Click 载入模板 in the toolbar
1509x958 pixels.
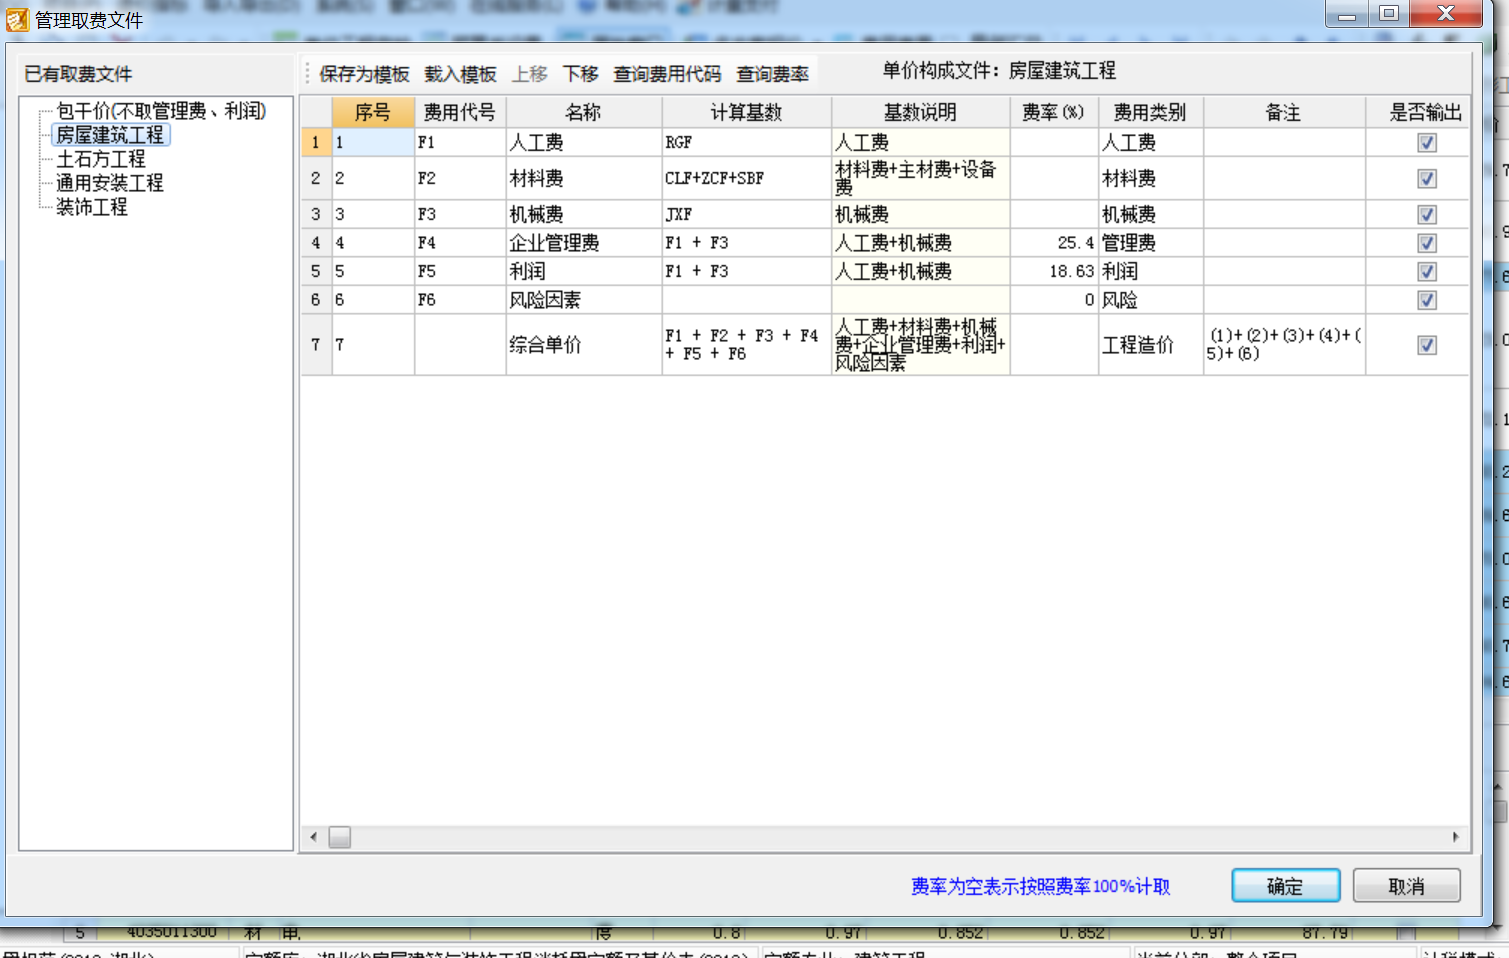tap(460, 74)
